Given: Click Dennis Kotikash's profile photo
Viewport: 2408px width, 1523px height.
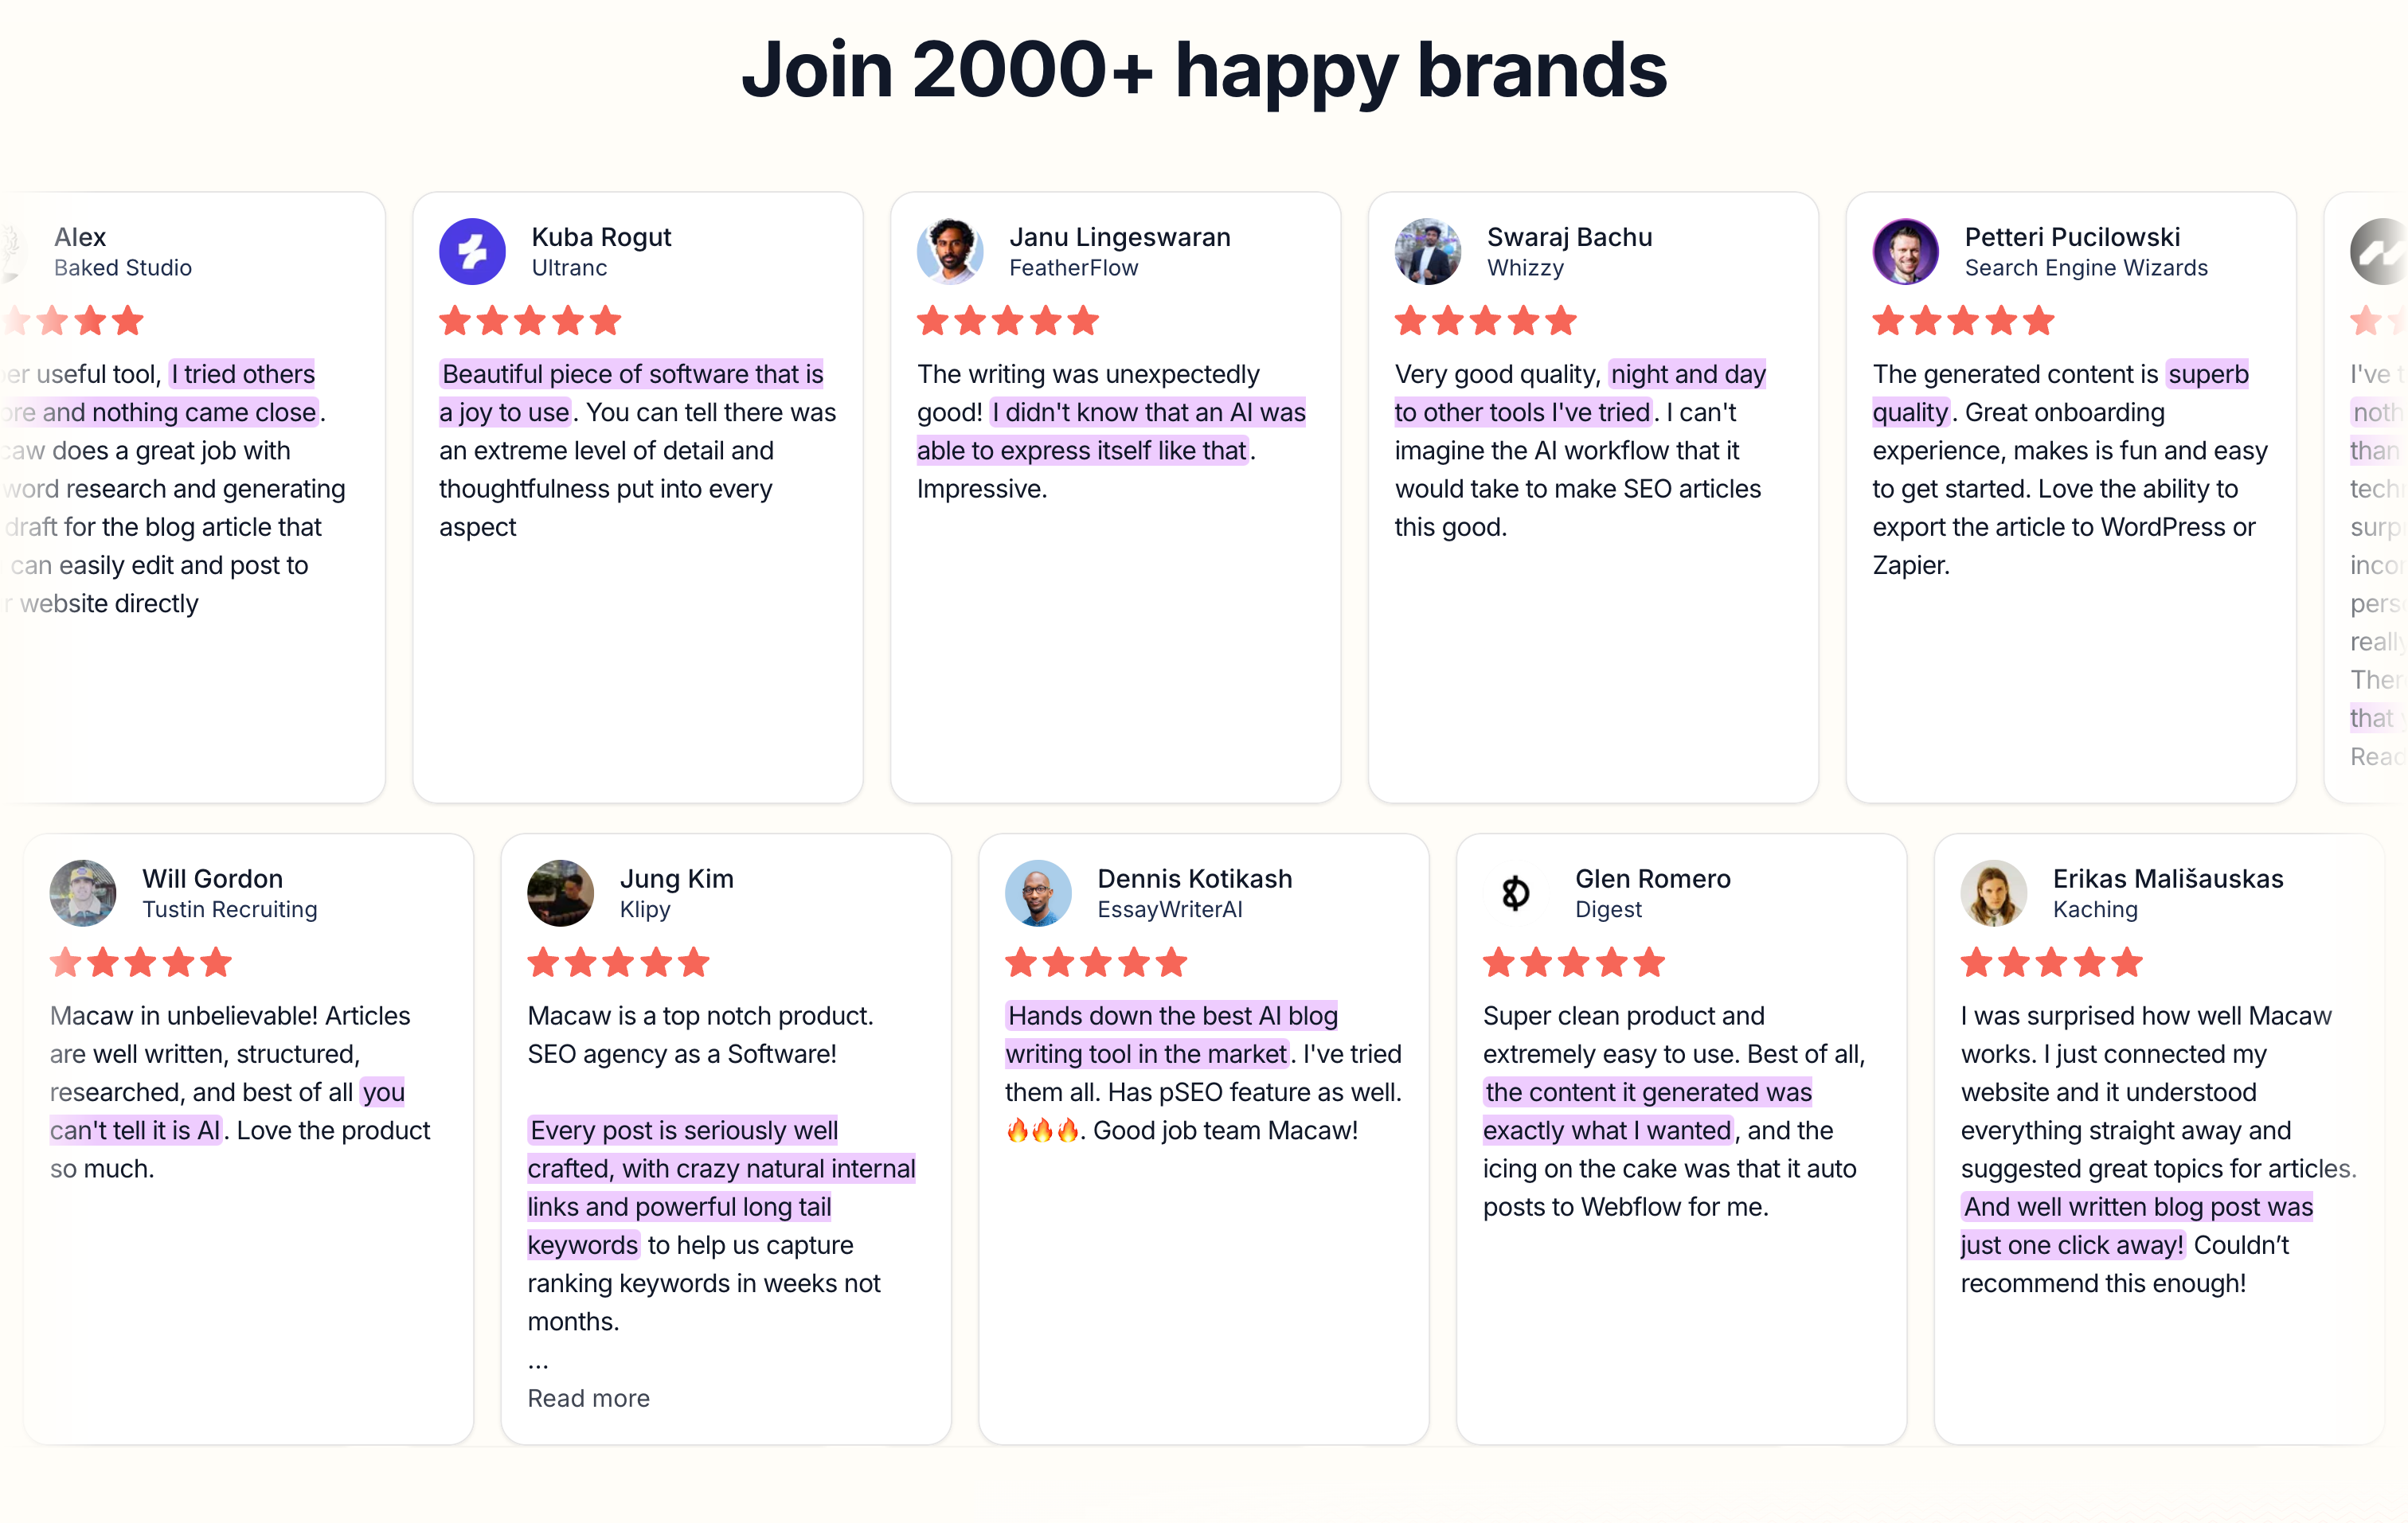Looking at the screenshot, I should (x=1038, y=893).
